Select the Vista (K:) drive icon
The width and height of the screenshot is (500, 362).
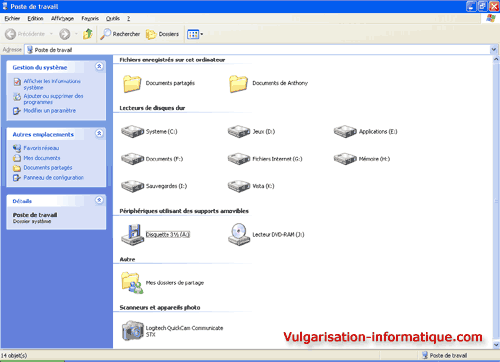[x=239, y=186]
